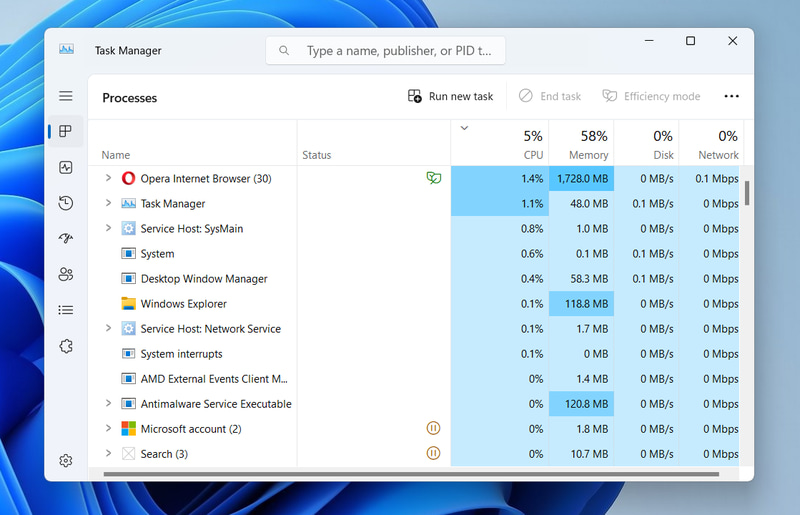Click the Opera Internet Browser icon
This screenshot has width=800, height=515.
(x=129, y=178)
